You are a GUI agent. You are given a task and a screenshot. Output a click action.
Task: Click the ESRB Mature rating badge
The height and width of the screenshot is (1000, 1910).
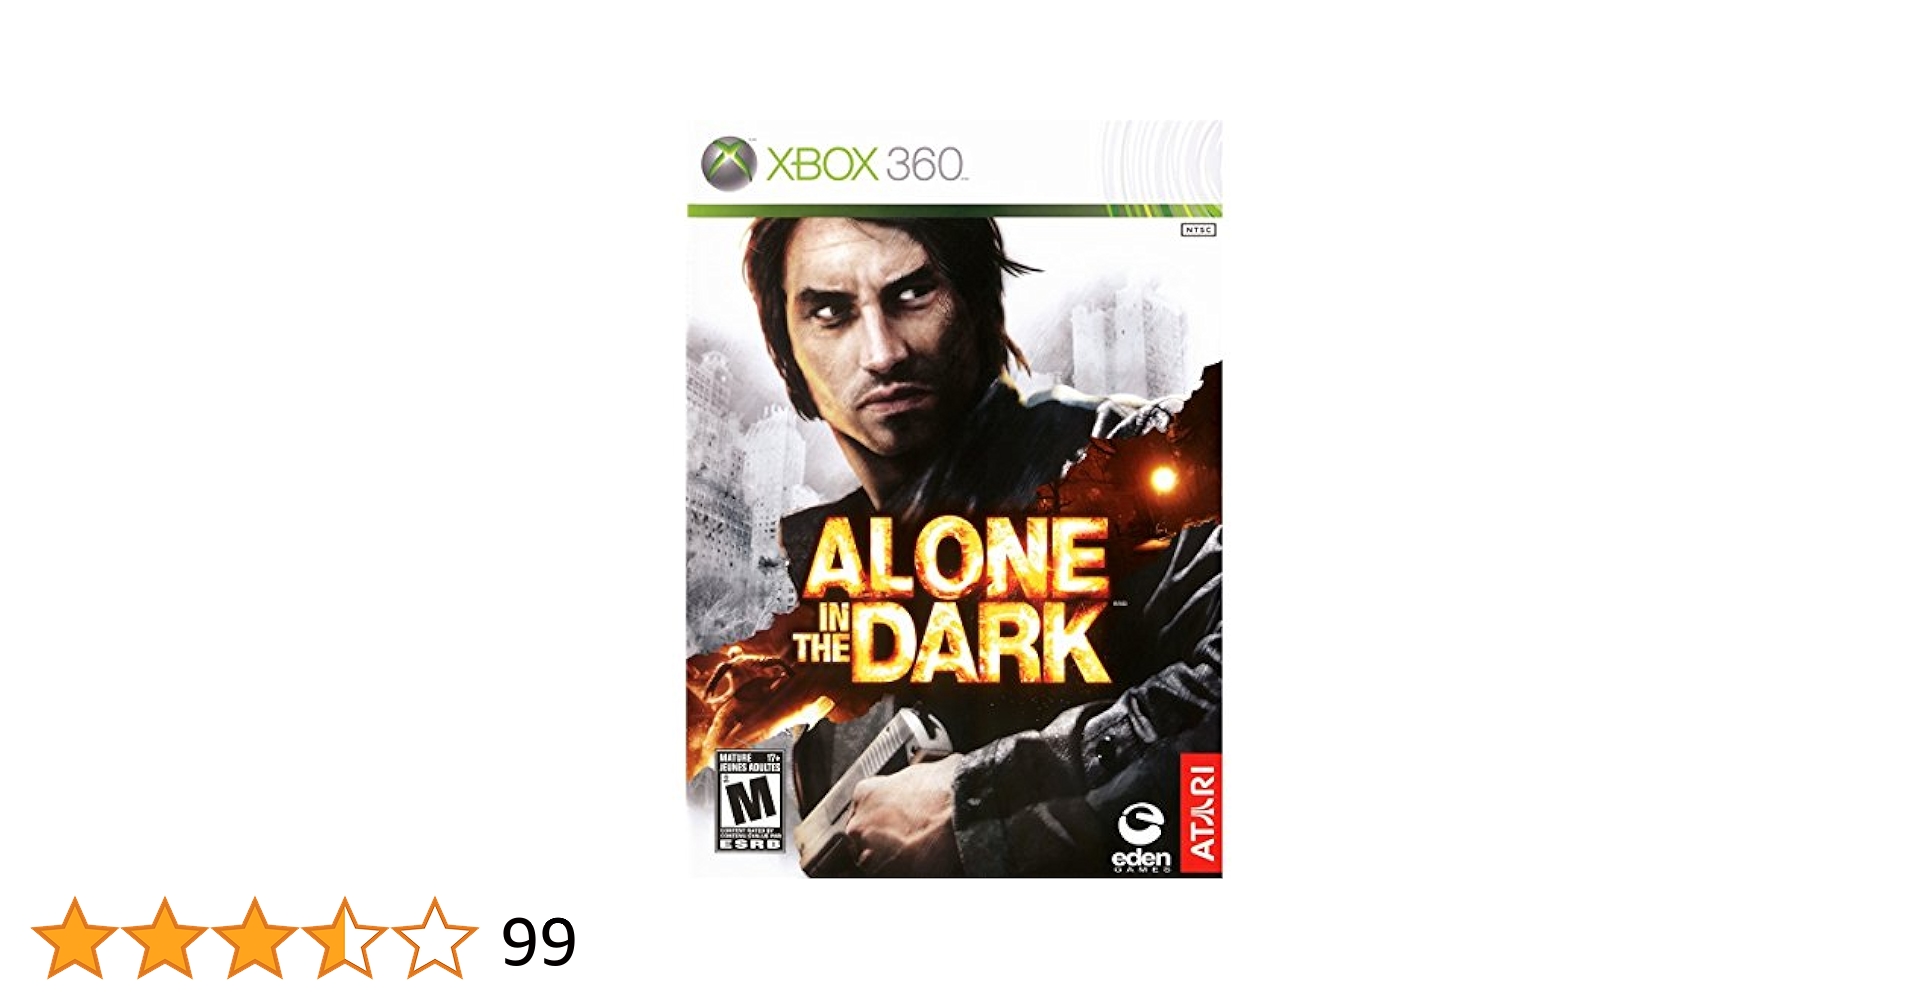pyautogui.click(x=750, y=800)
